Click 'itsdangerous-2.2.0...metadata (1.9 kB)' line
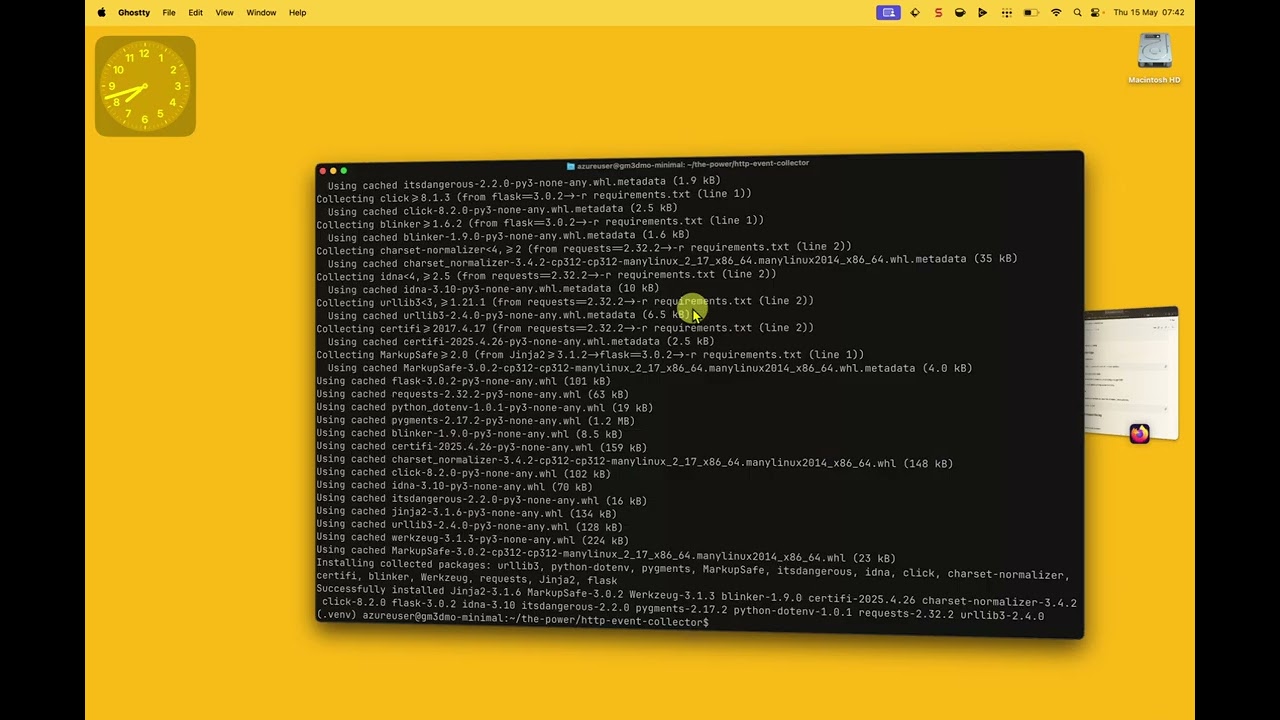Image resolution: width=1280 pixels, height=720 pixels. click(x=524, y=183)
